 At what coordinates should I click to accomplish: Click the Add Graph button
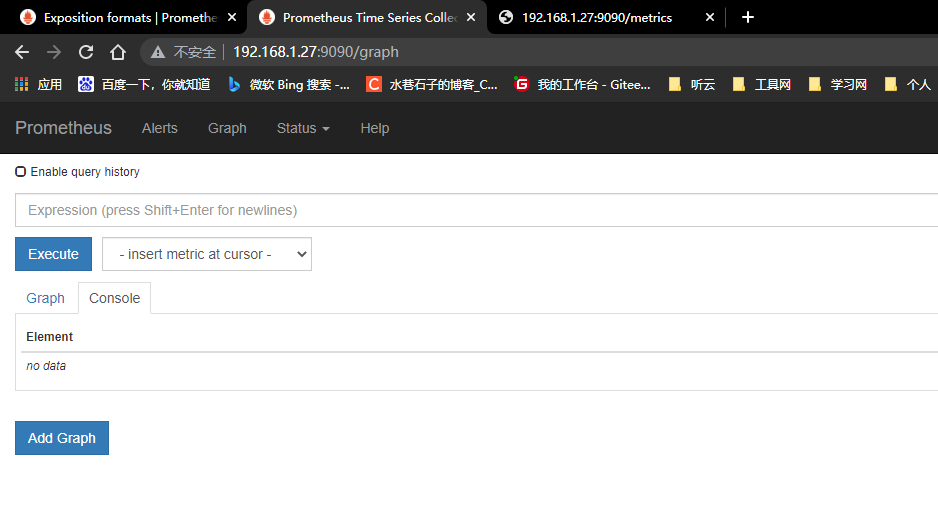[x=62, y=438]
